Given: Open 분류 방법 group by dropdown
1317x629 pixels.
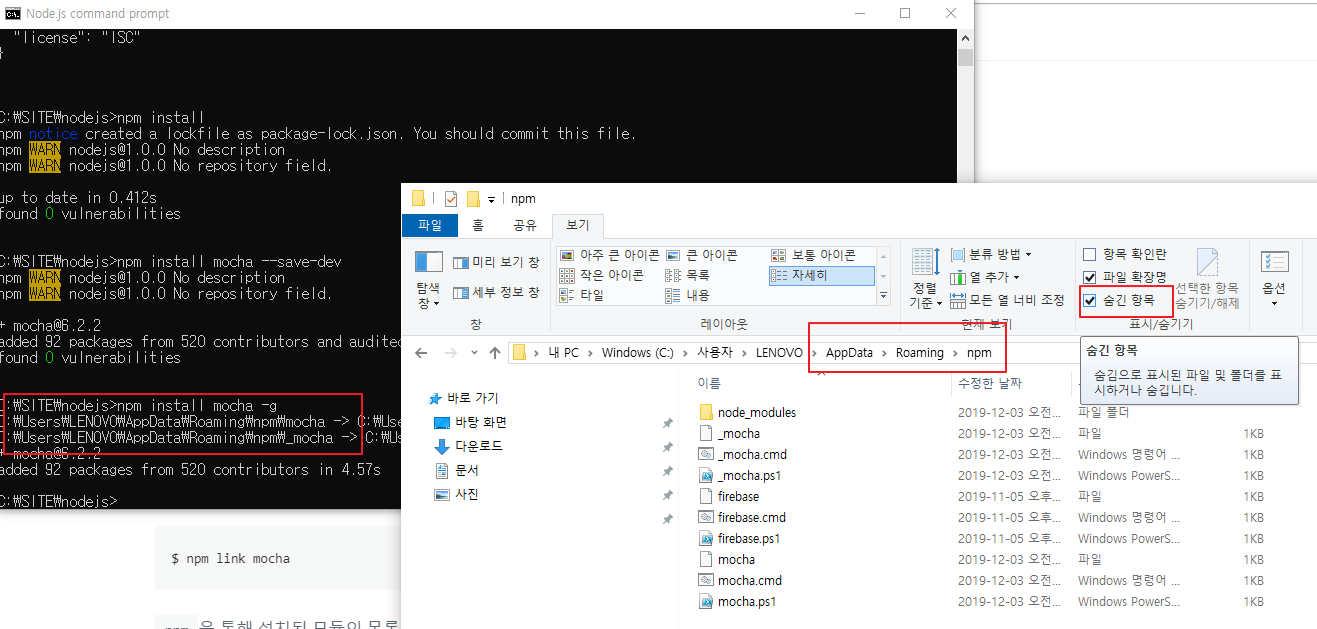Looking at the screenshot, I should 991,254.
